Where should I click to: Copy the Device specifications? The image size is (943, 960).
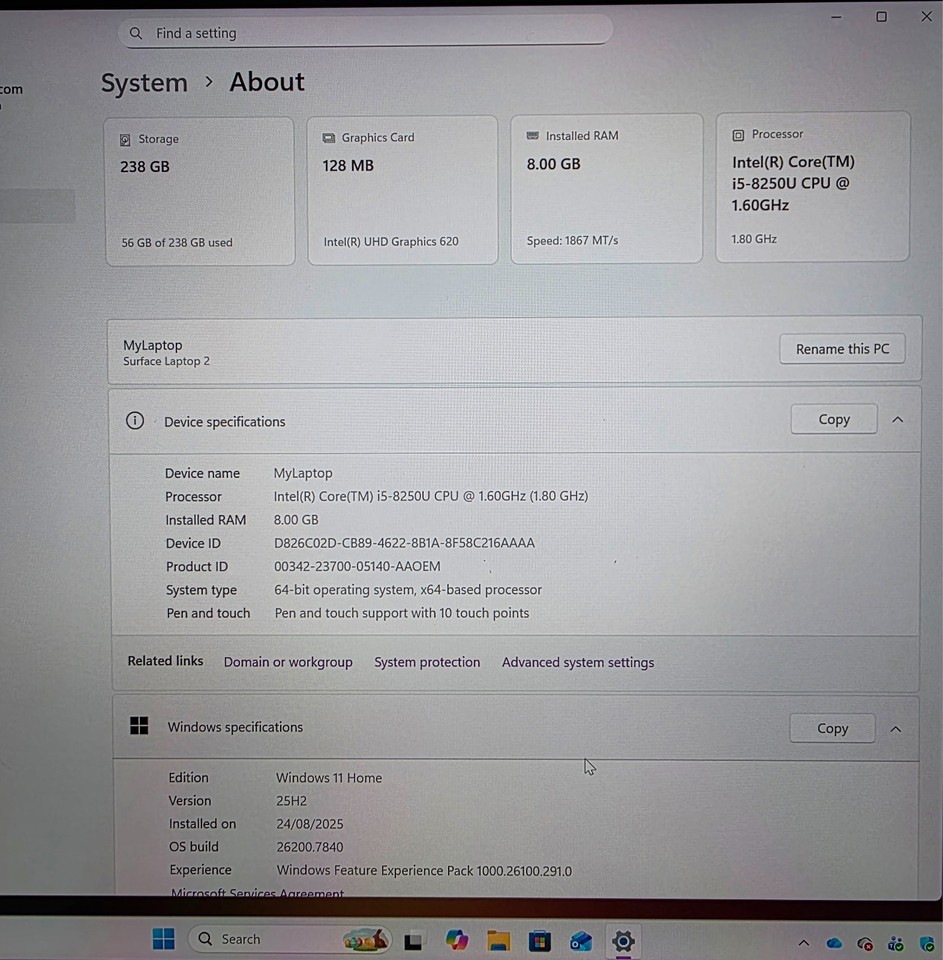pyautogui.click(x=834, y=419)
